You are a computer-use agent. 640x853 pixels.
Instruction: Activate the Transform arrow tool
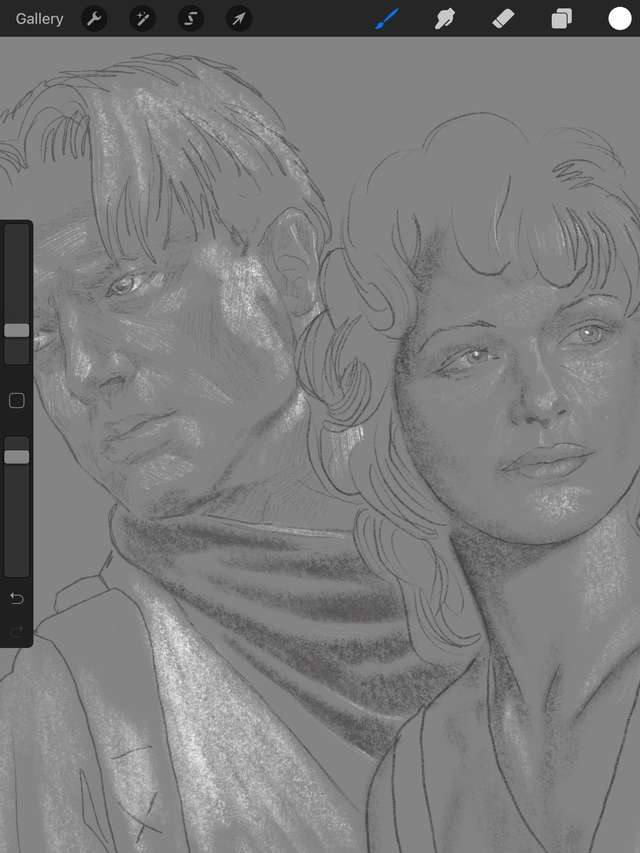pyautogui.click(x=239, y=18)
